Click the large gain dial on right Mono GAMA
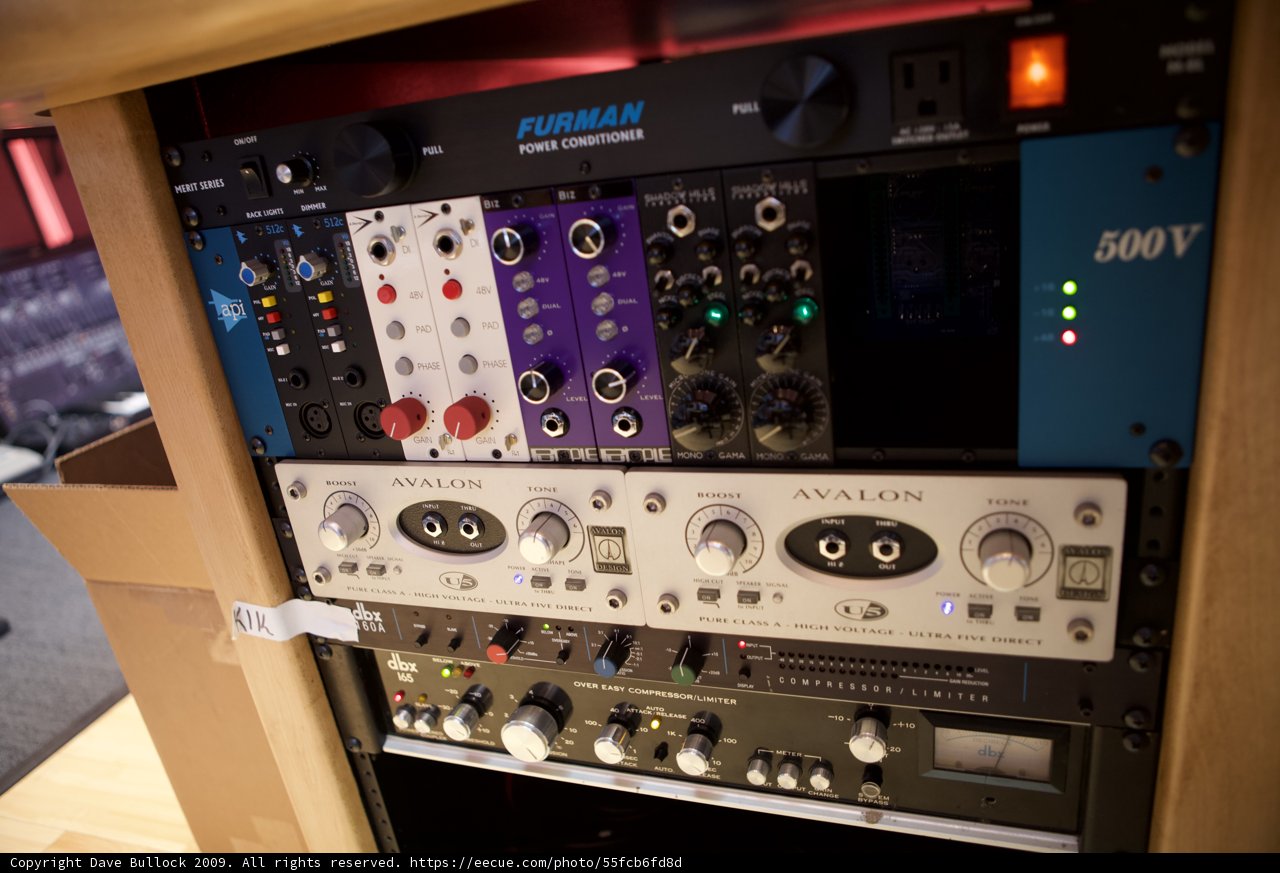1280x873 pixels. (790, 410)
